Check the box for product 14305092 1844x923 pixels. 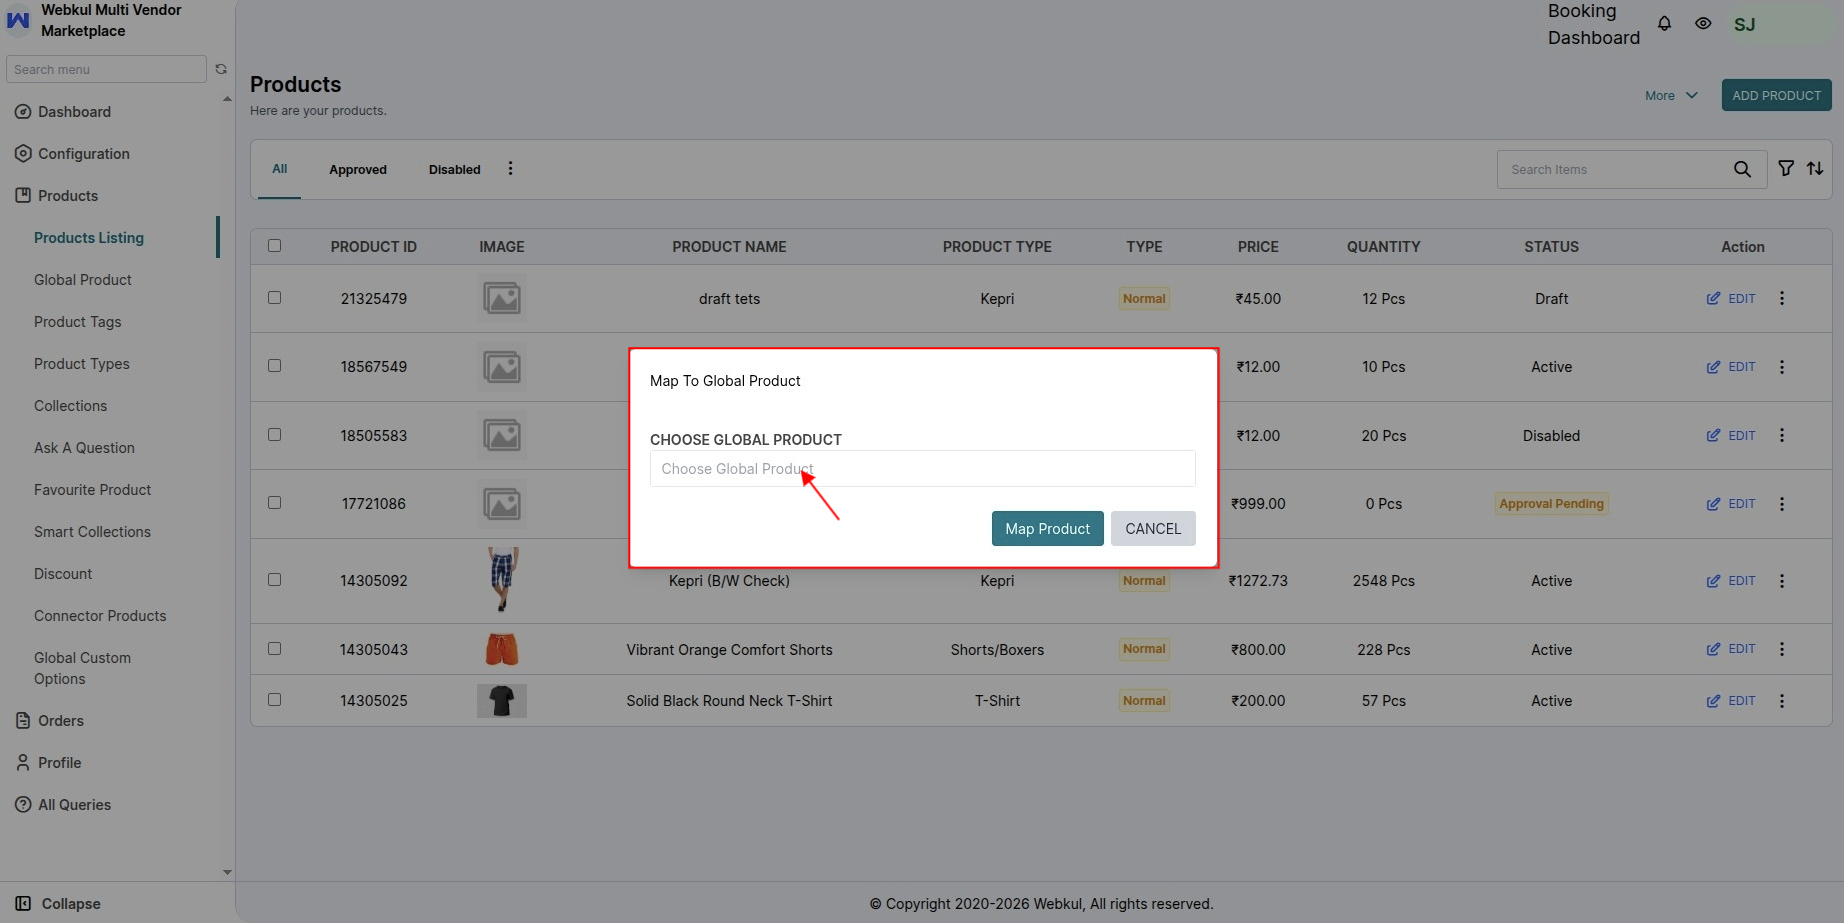pos(275,580)
